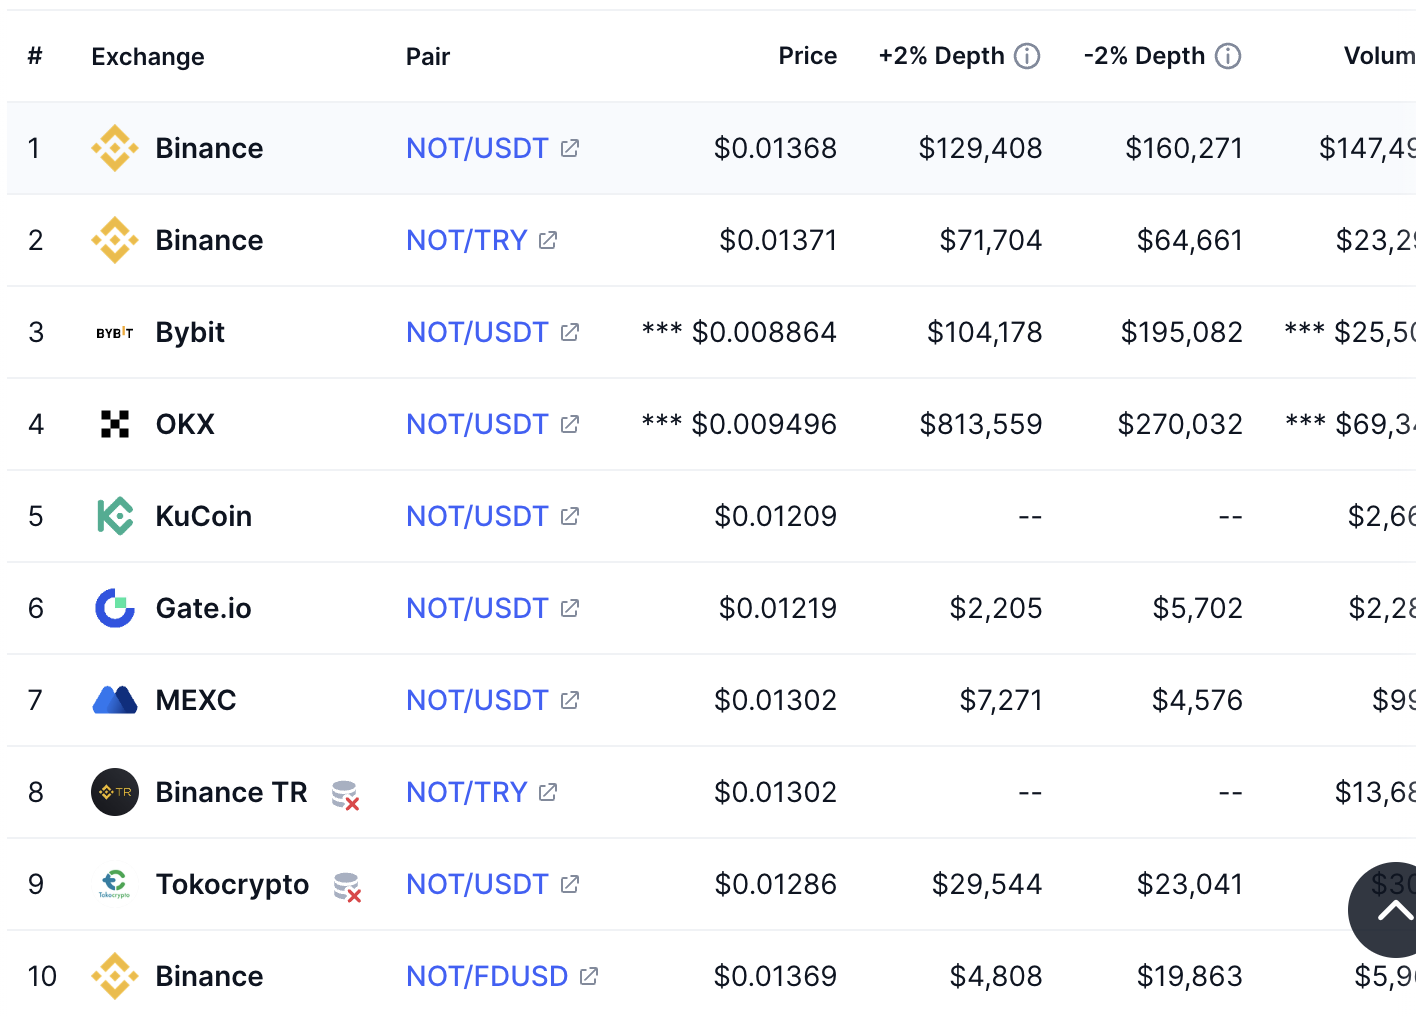Screen dimensions: 1416x1016
Task: Open the Binance NOT/TRY pair link in row 2
Action: 466,241
